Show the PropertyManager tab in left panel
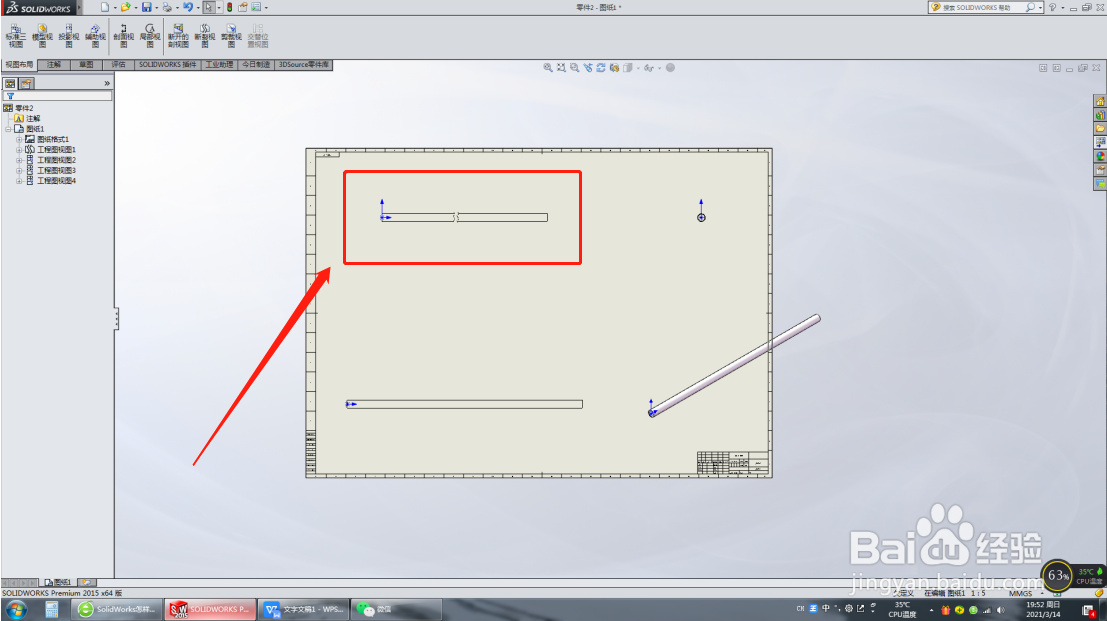This screenshot has width=1107, height=621. click(x=26, y=83)
